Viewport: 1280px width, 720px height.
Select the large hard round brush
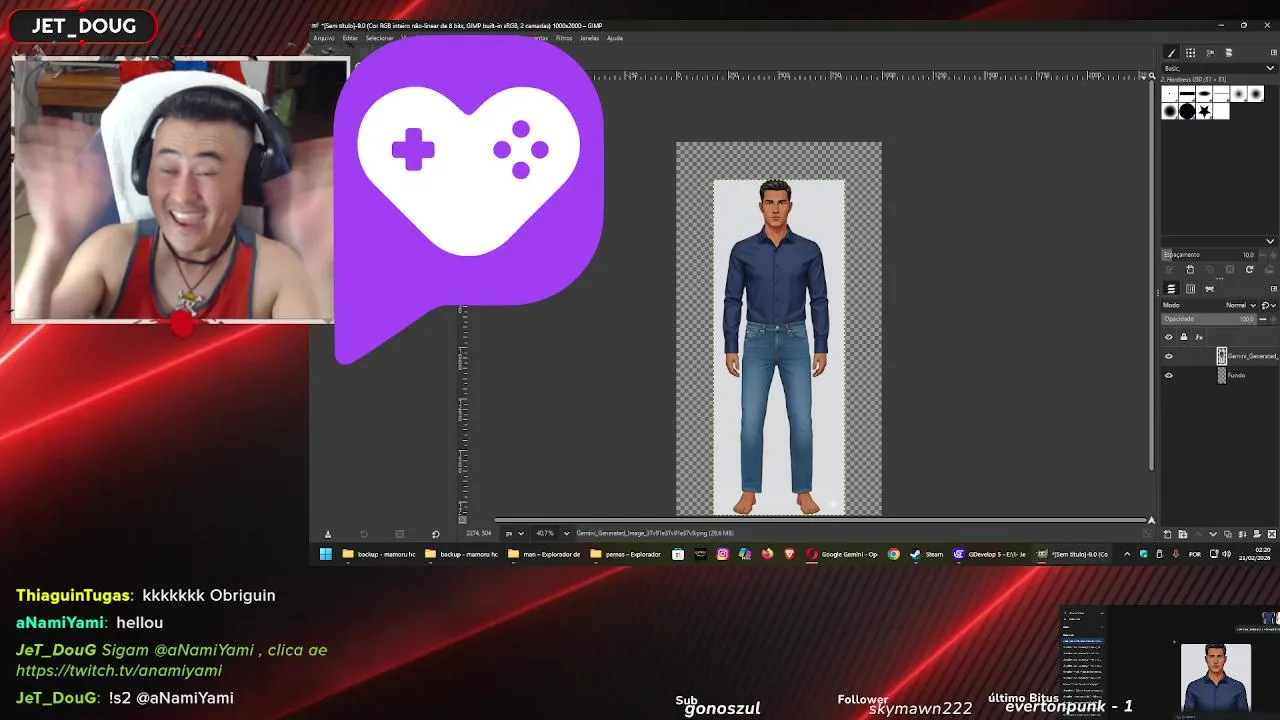(1187, 111)
